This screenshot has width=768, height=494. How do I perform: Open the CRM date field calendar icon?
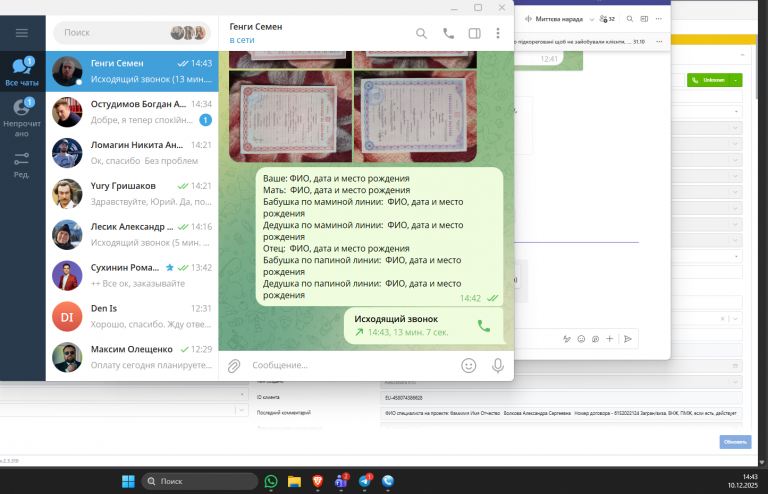pos(735,366)
